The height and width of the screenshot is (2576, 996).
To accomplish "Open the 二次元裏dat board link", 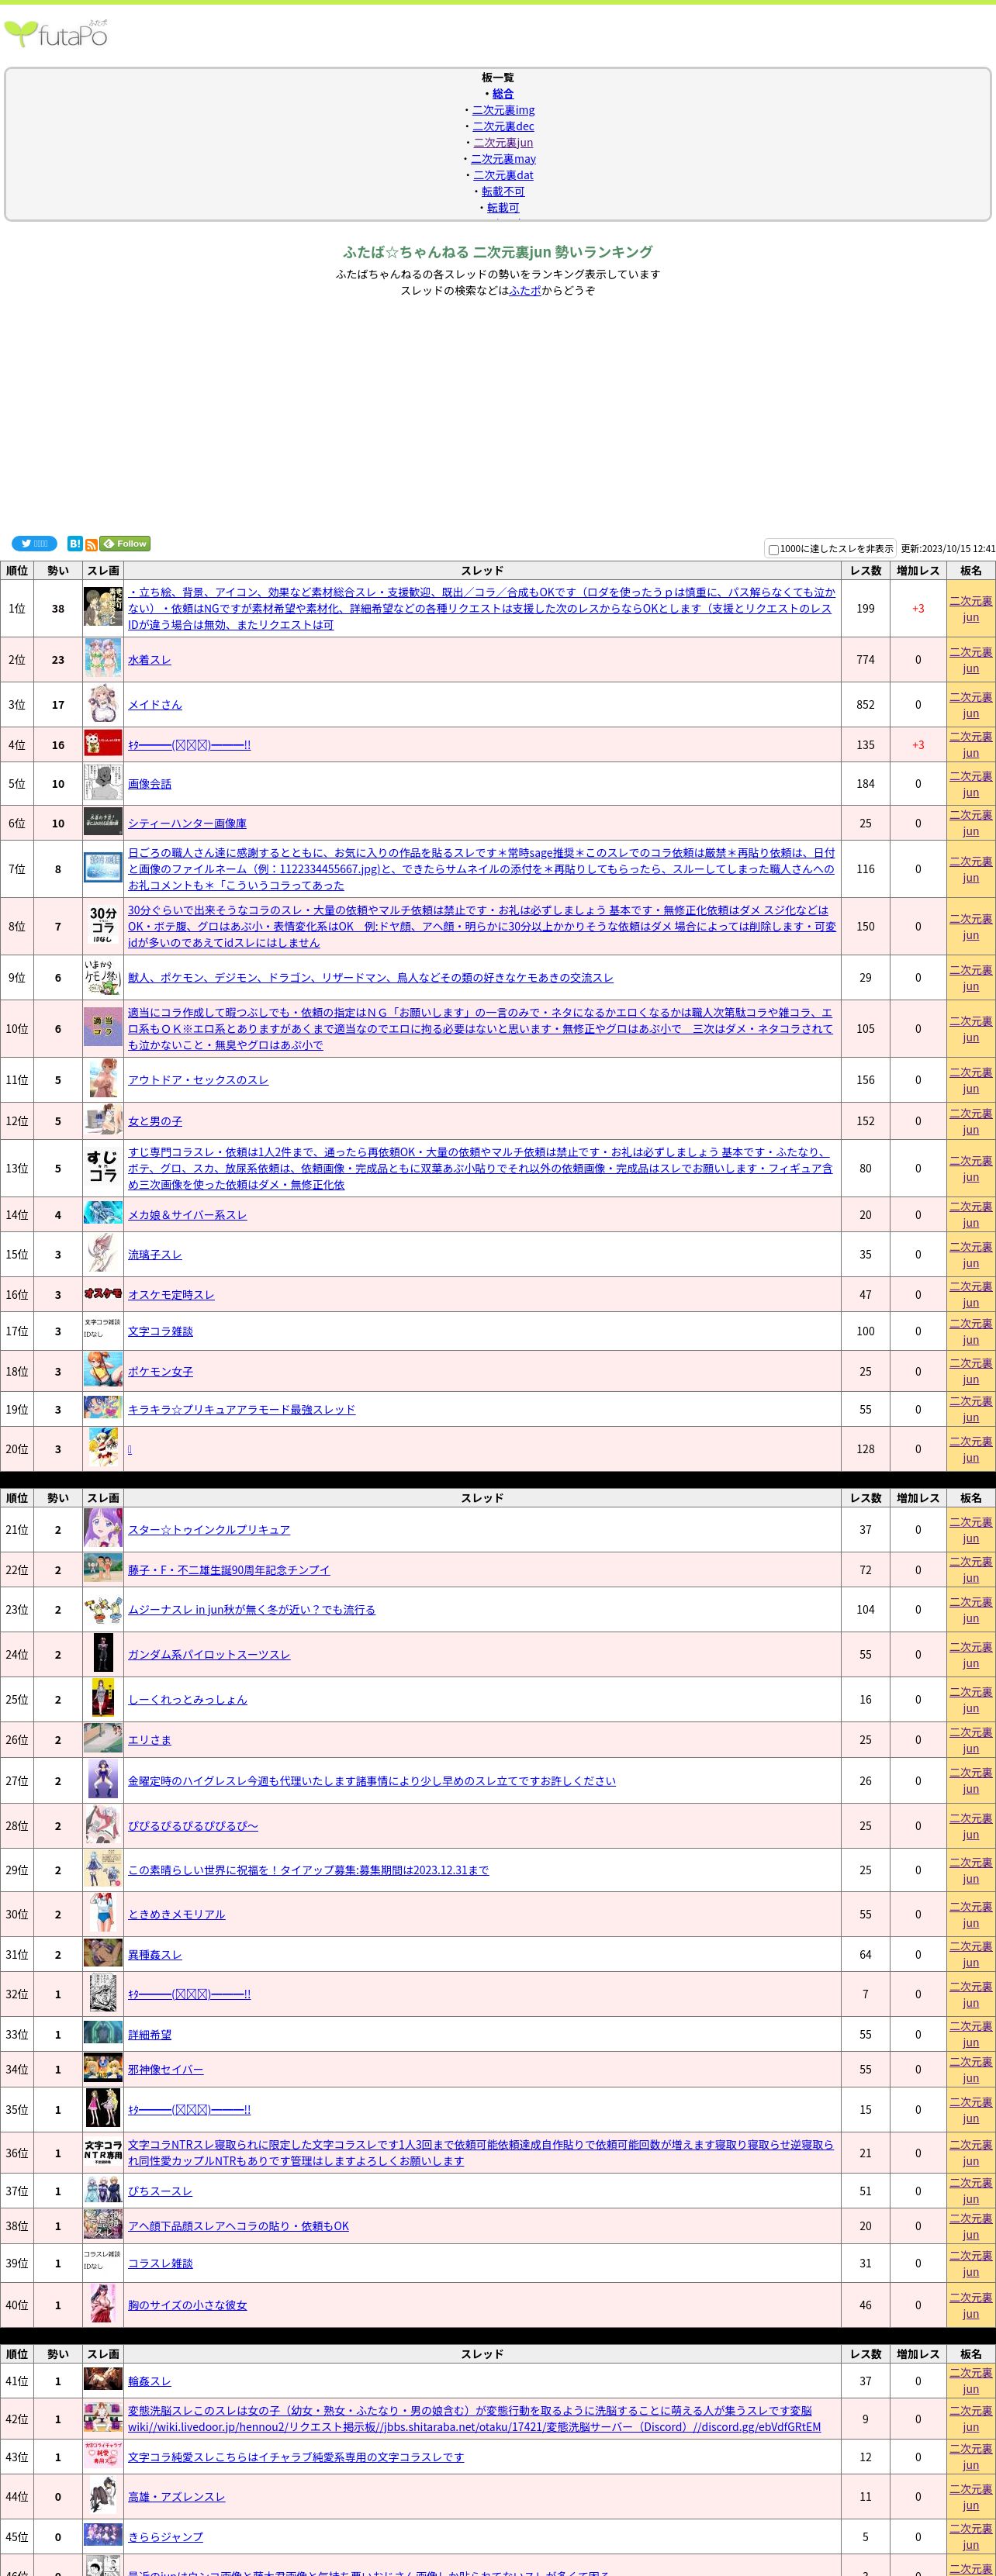I will pos(503,175).
